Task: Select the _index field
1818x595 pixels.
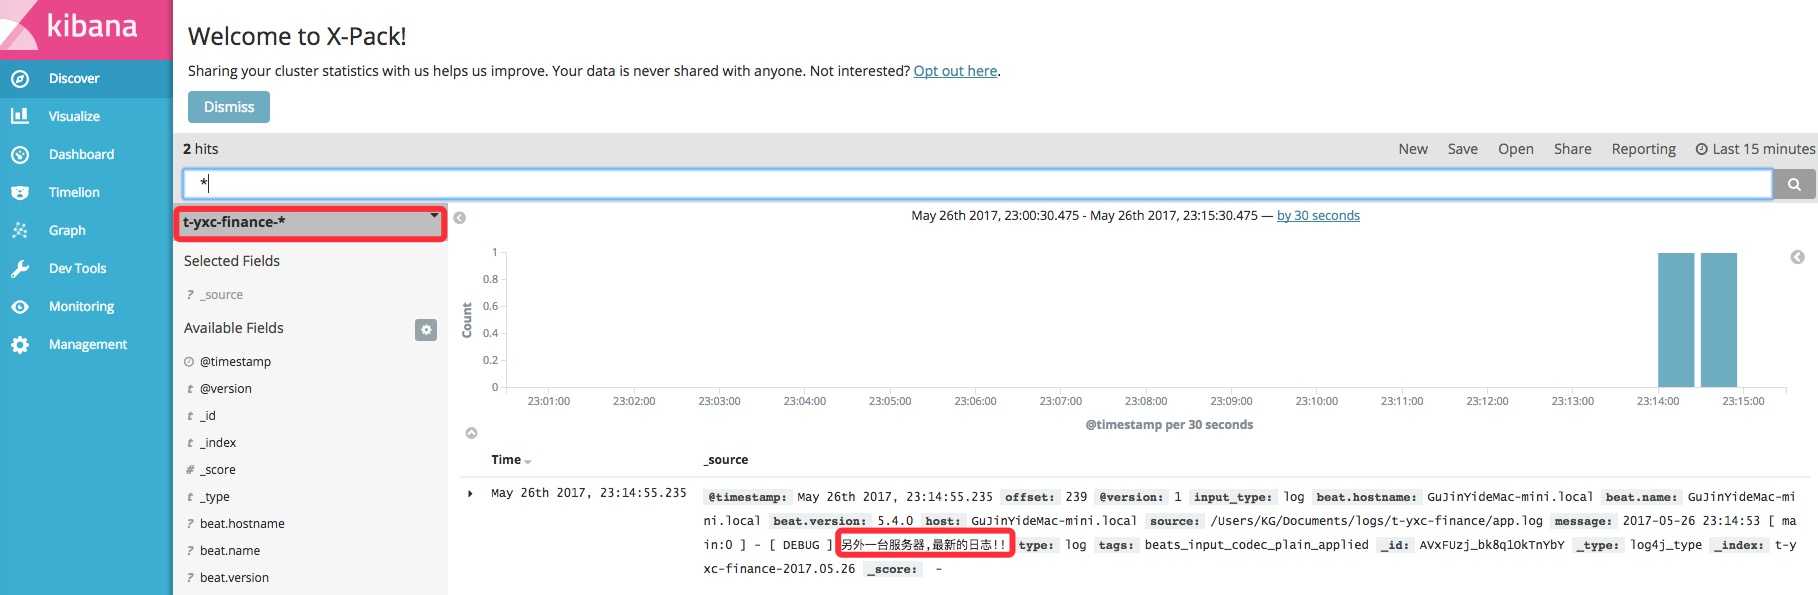Action: [x=218, y=443]
